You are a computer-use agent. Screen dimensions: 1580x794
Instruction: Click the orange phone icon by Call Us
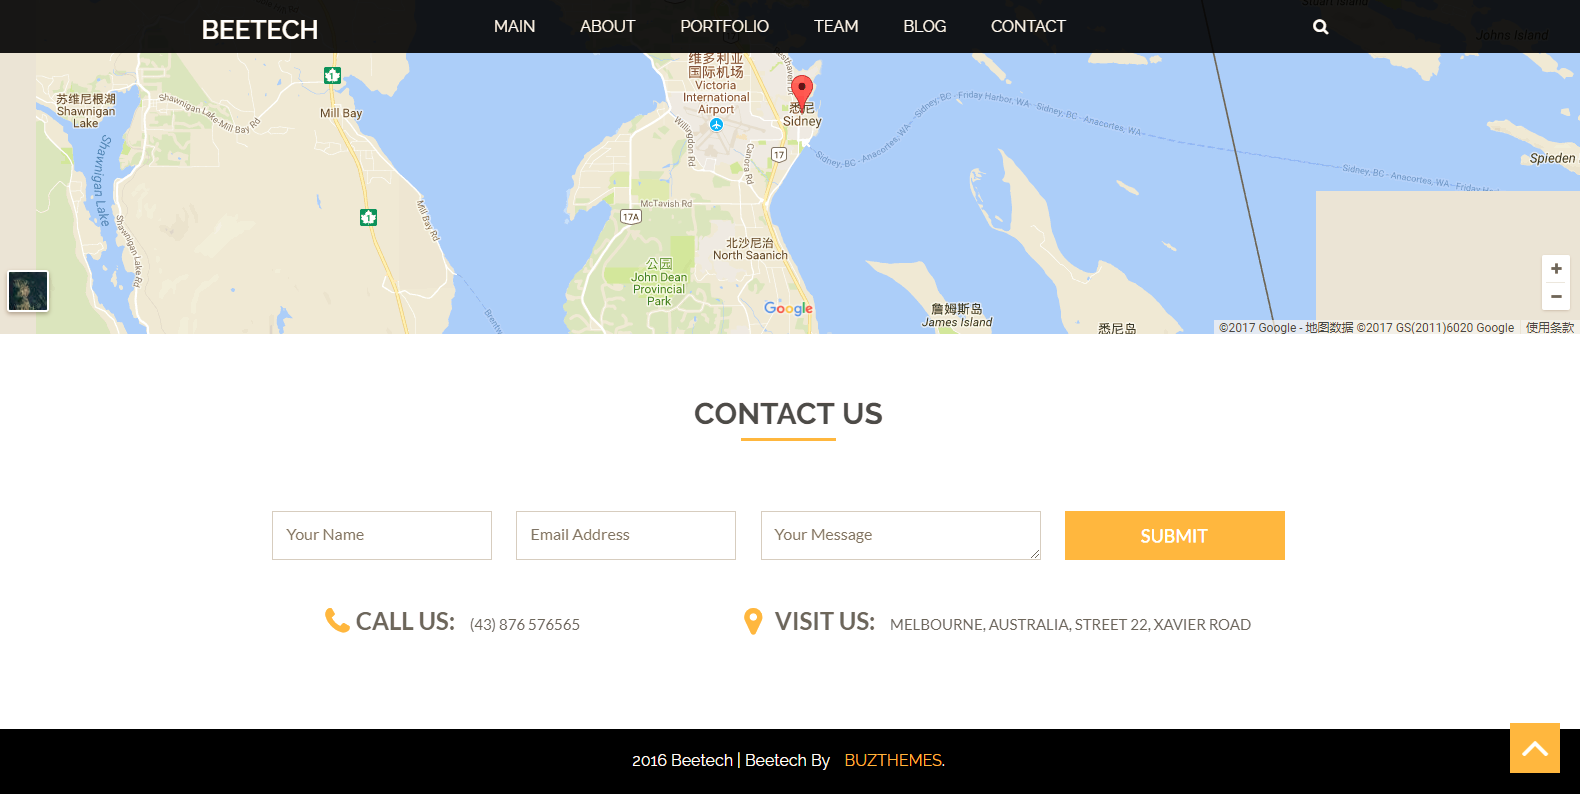[x=337, y=621]
